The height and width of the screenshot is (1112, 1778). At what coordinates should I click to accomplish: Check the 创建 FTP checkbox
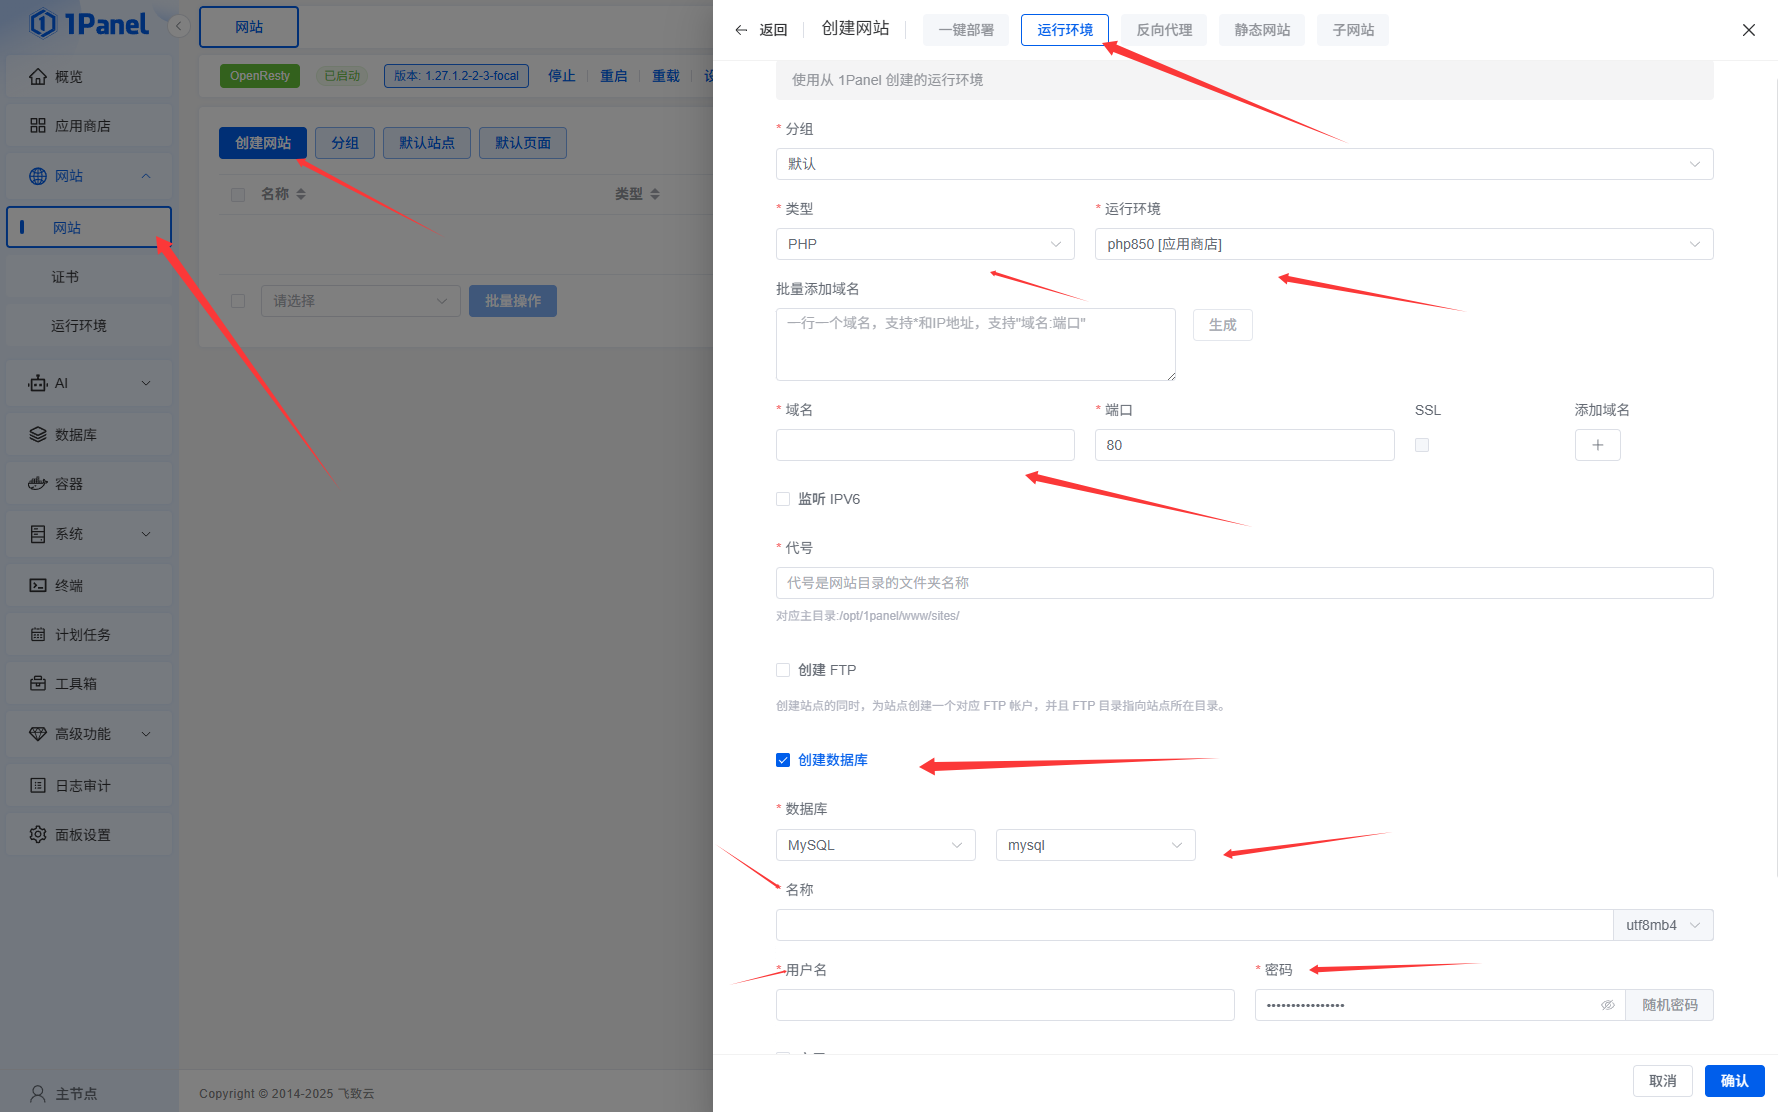783,670
